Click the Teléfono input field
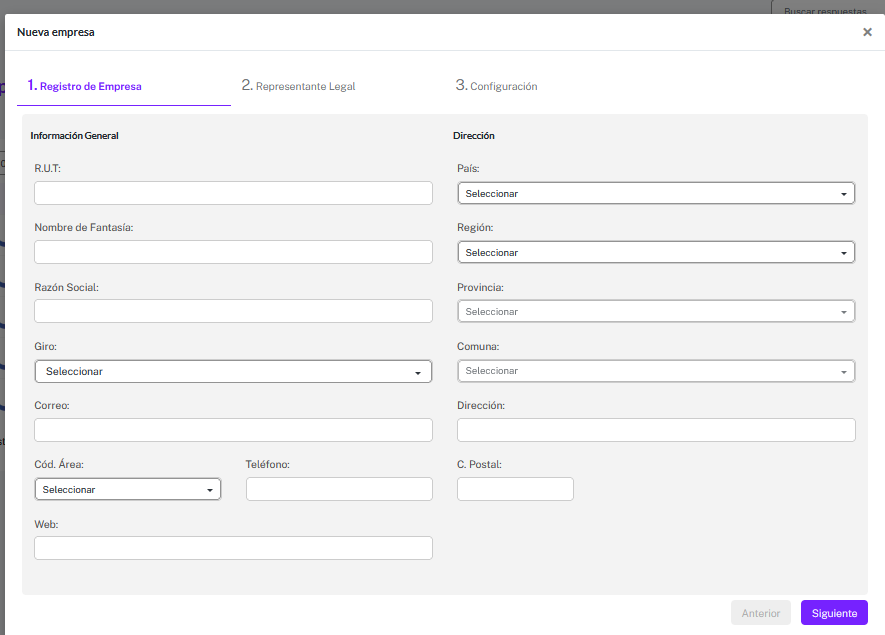 [339, 489]
